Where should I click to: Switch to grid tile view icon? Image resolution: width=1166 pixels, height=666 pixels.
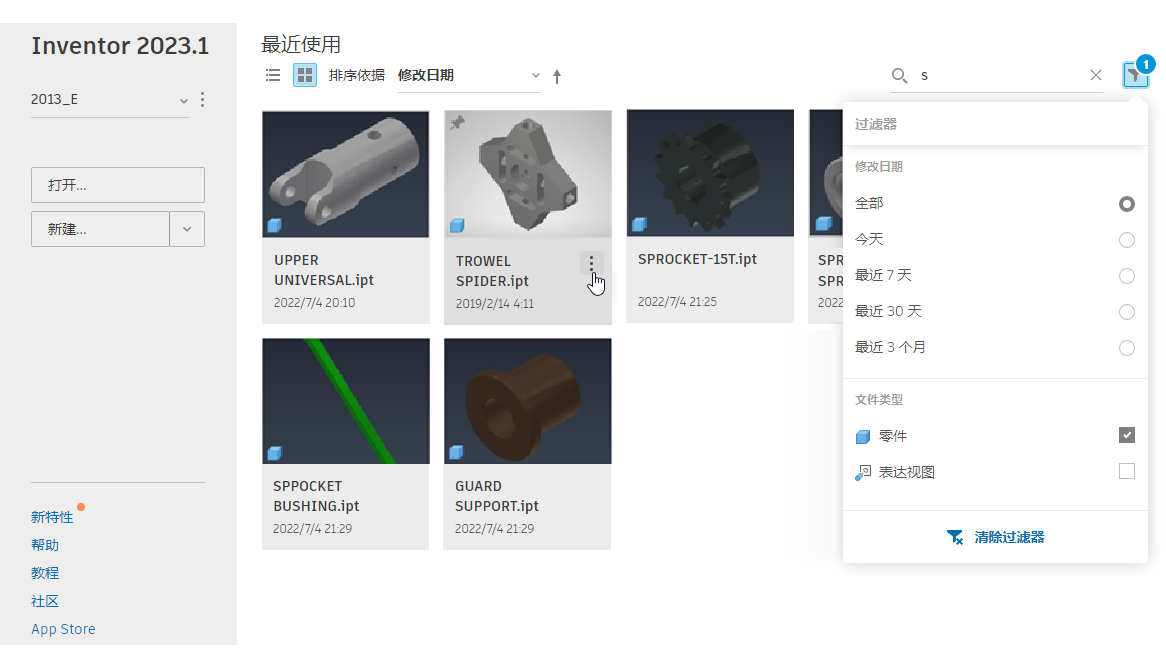[305, 75]
